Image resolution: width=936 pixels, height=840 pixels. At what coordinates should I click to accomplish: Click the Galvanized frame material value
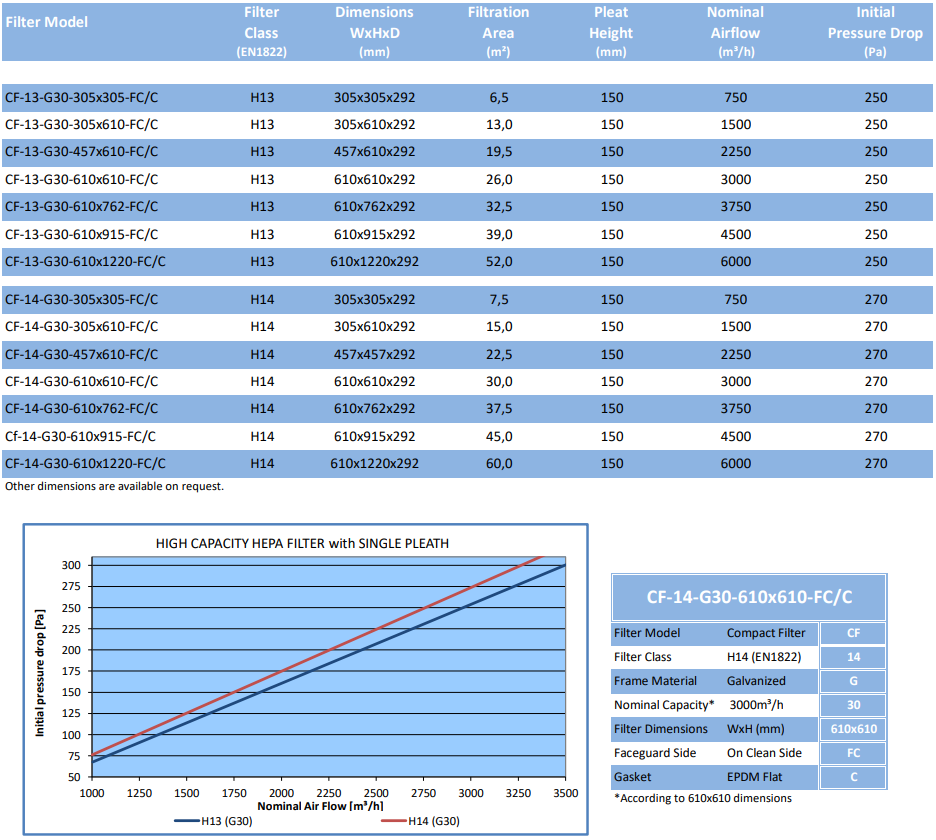coord(756,681)
